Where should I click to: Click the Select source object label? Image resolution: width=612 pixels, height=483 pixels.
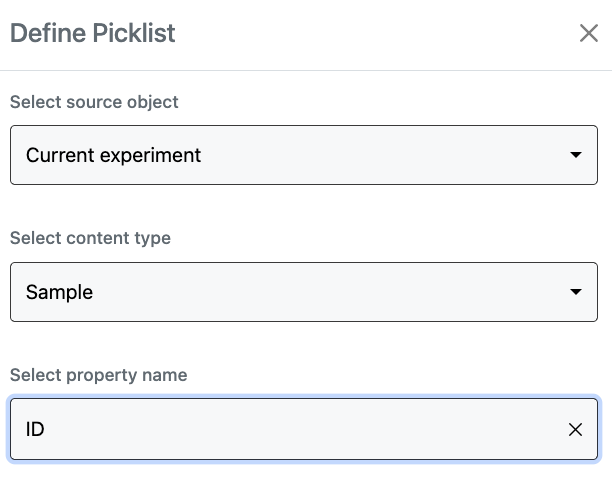(x=94, y=102)
